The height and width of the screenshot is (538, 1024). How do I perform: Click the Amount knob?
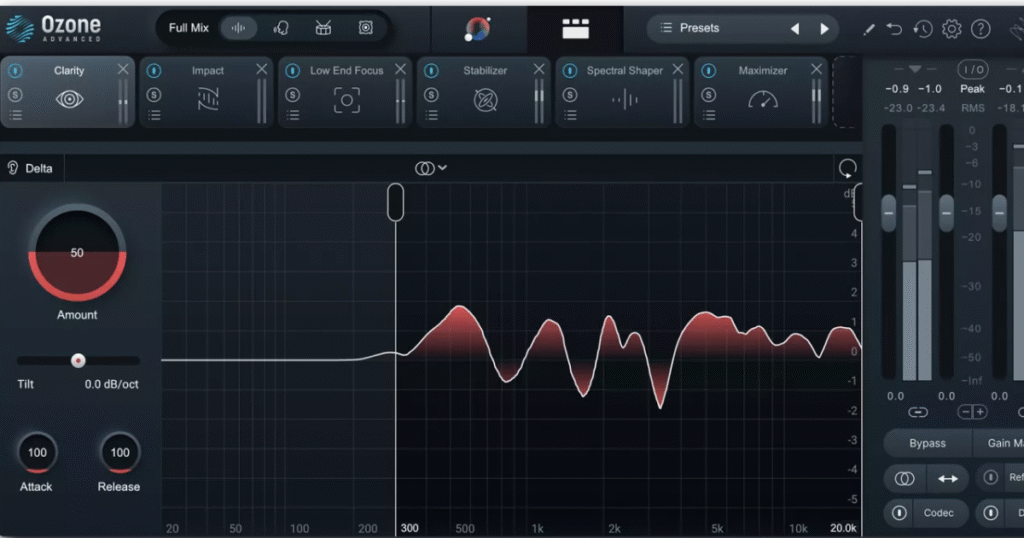77,253
